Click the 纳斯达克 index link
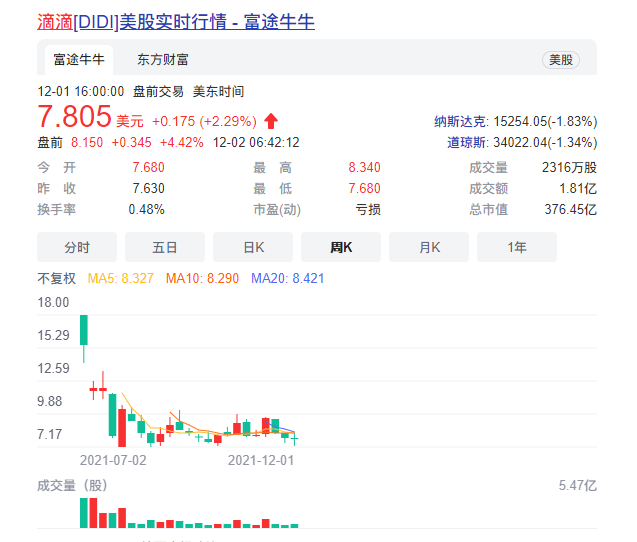 tap(459, 121)
